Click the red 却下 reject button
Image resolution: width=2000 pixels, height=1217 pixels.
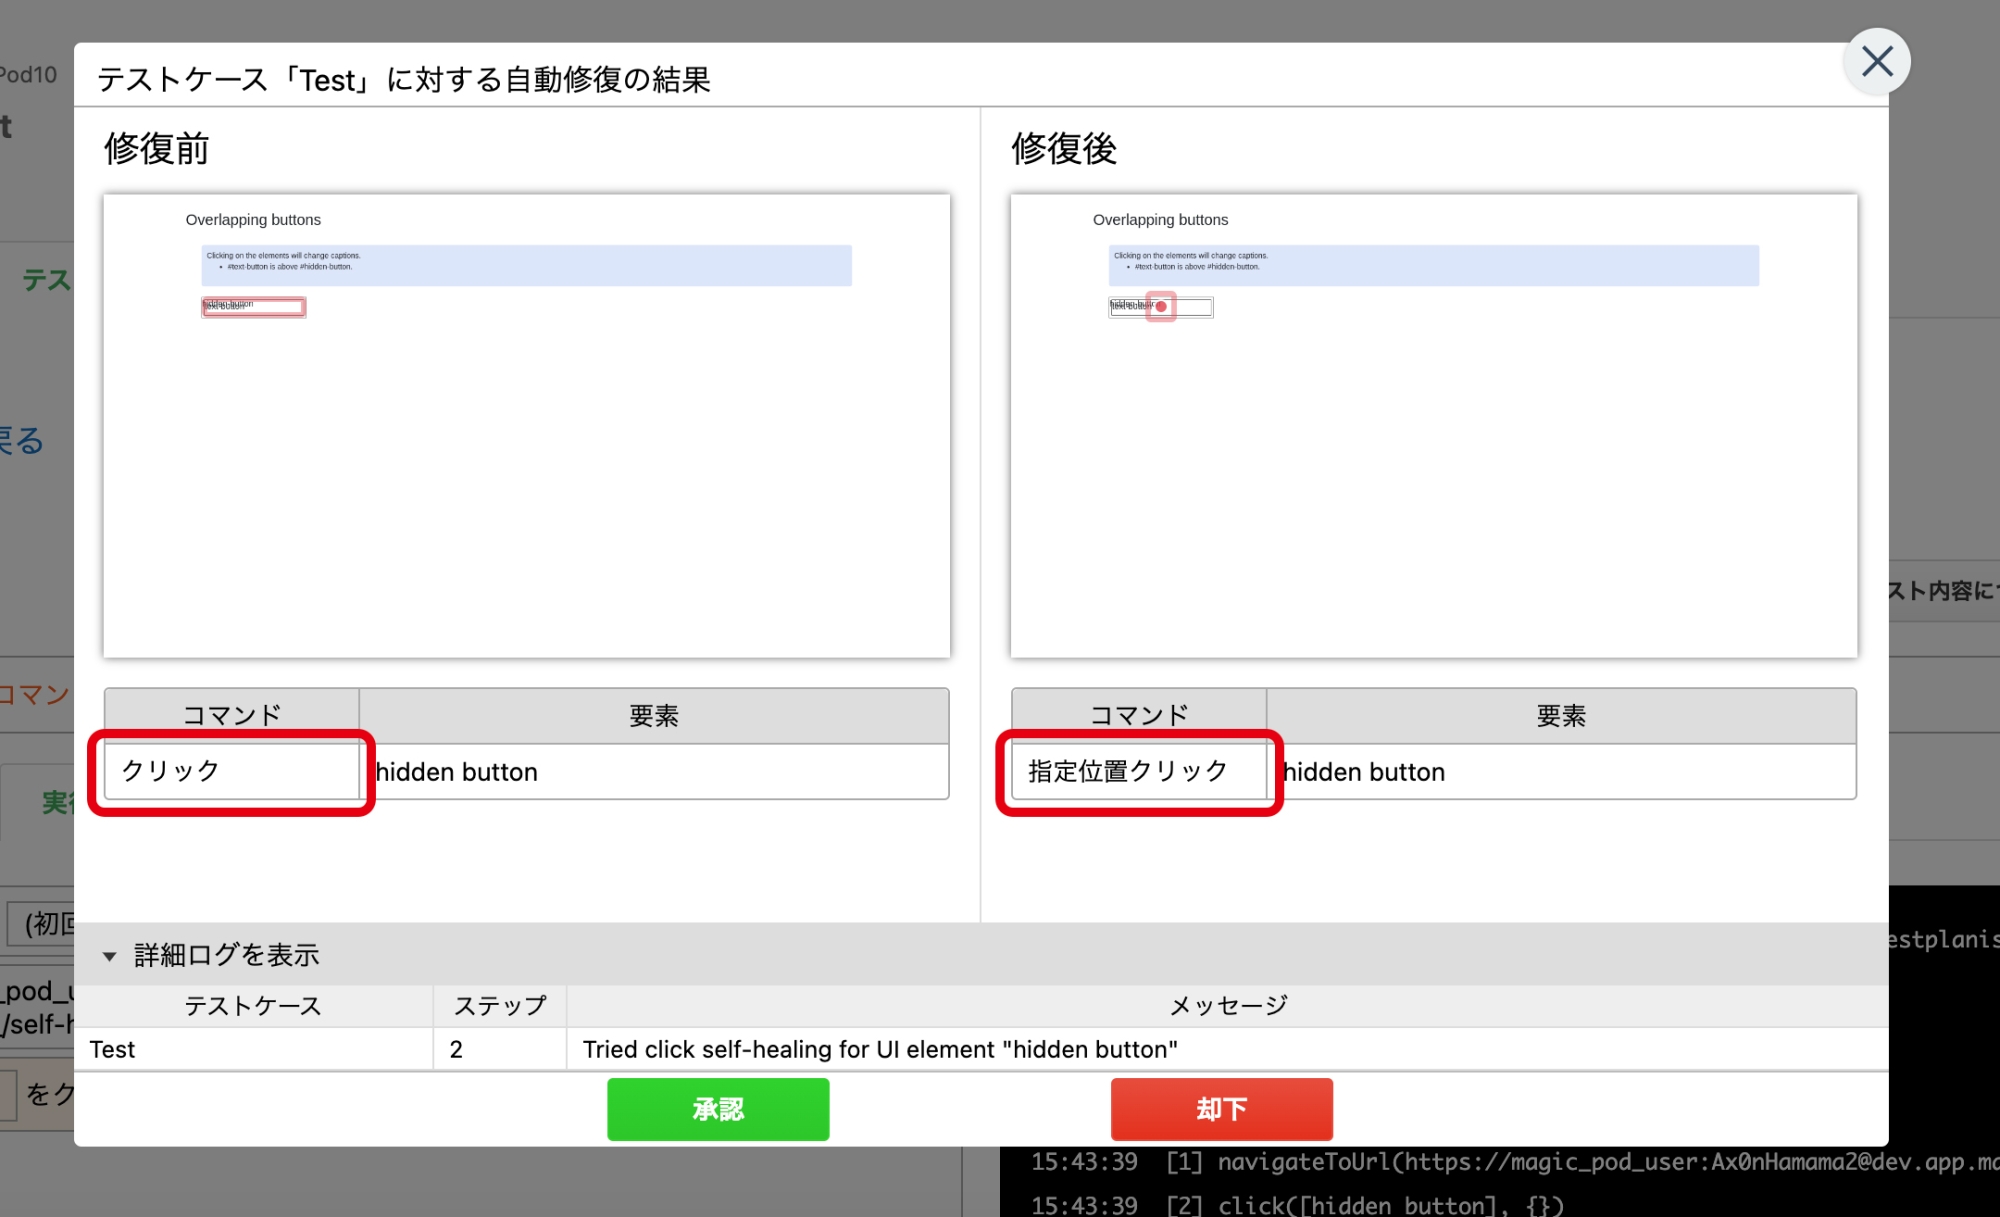[1221, 1109]
